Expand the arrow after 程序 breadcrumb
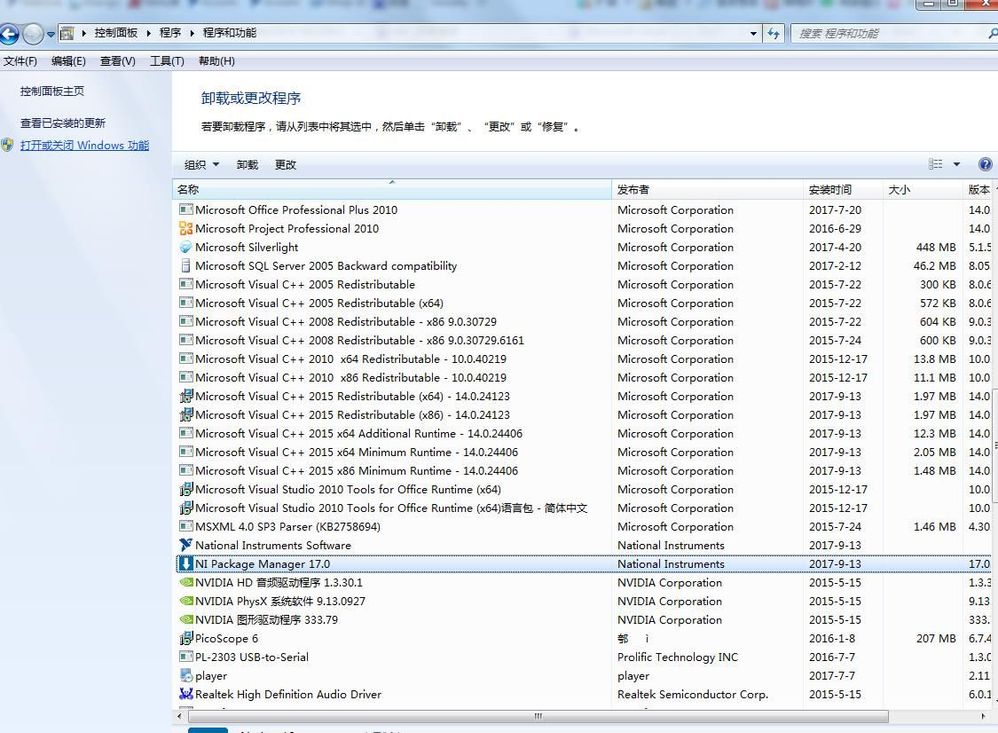The width and height of the screenshot is (998, 733). pos(192,33)
